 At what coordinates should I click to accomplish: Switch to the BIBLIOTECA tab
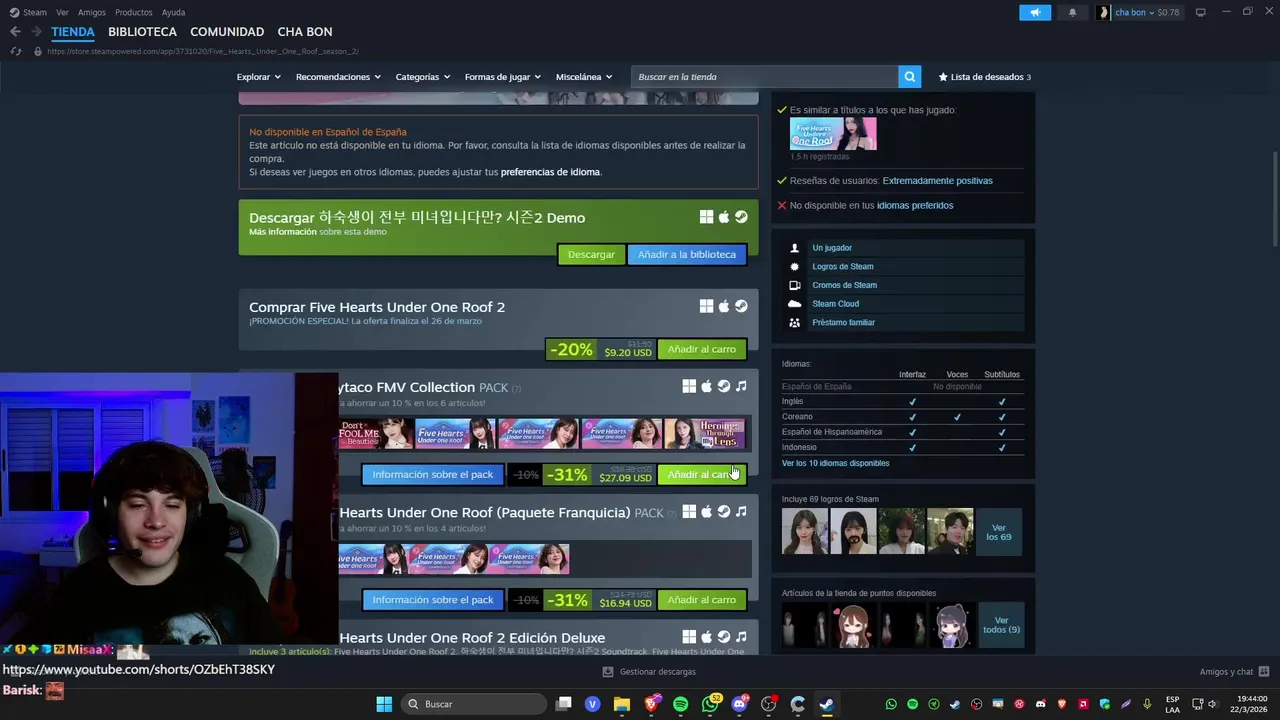pos(142,32)
